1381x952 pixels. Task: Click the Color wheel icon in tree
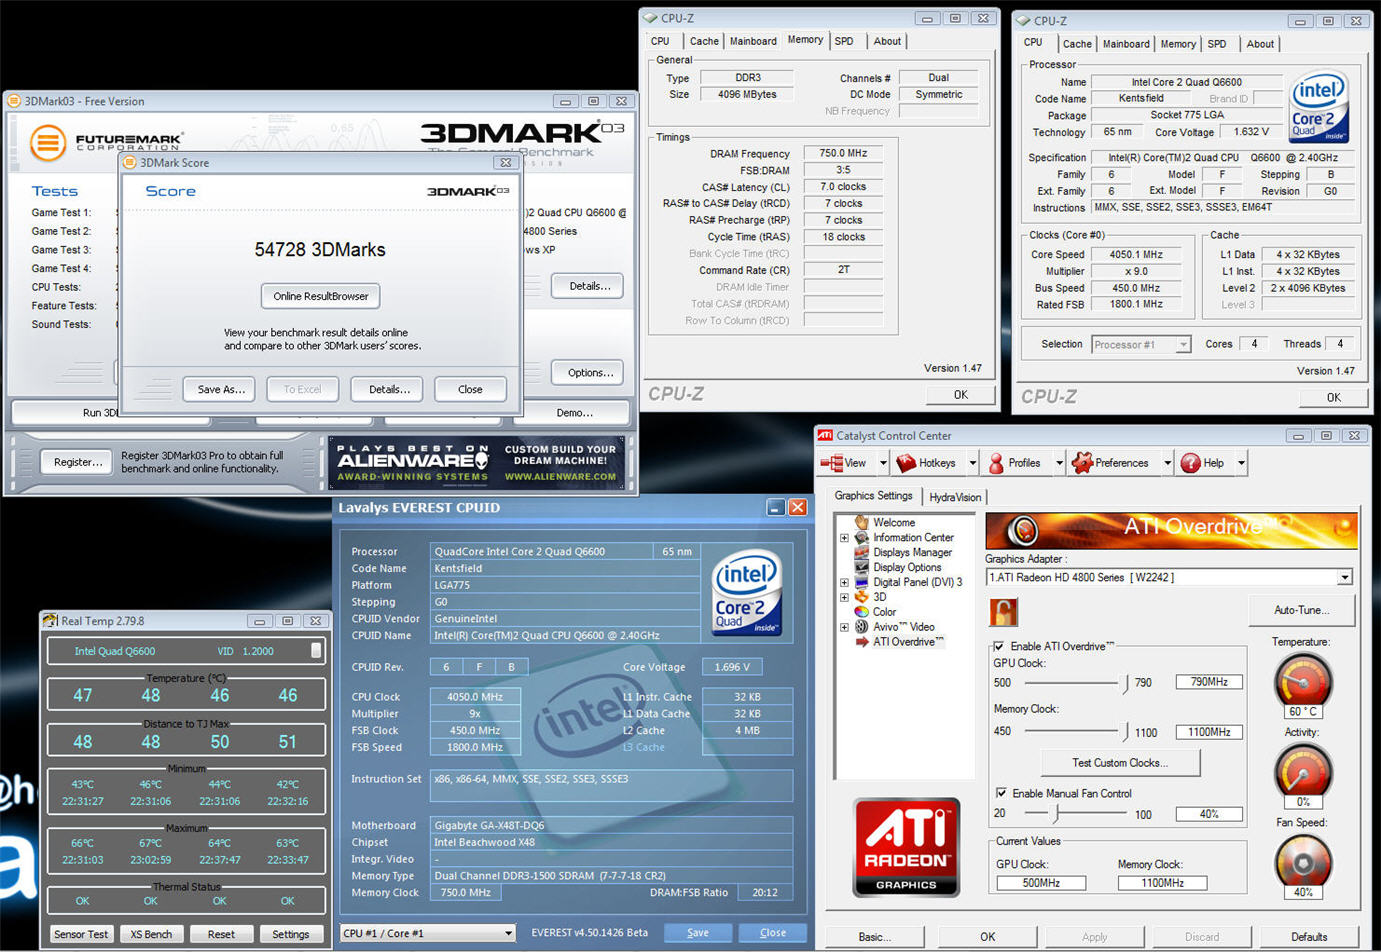tap(861, 612)
